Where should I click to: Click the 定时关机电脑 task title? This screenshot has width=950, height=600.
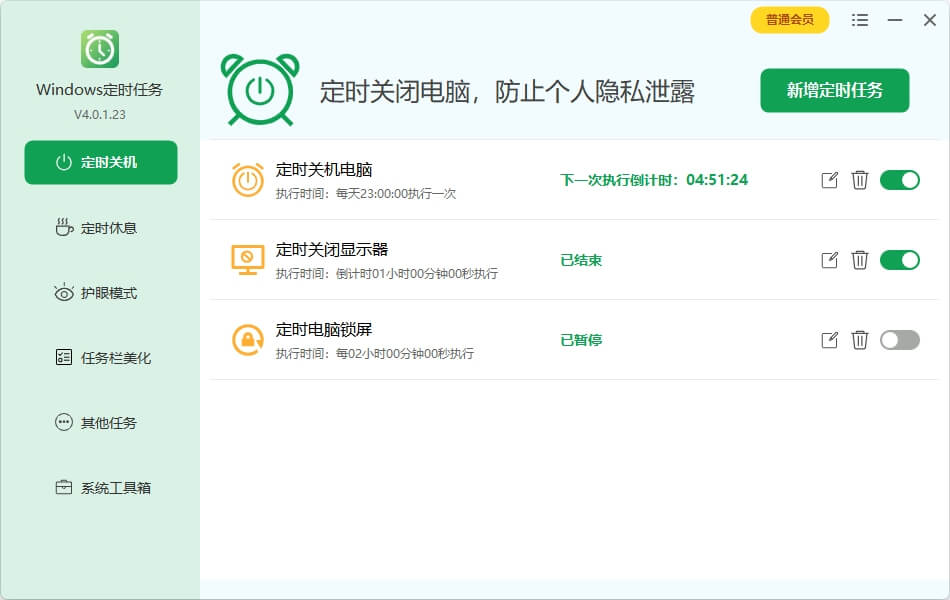pos(324,170)
